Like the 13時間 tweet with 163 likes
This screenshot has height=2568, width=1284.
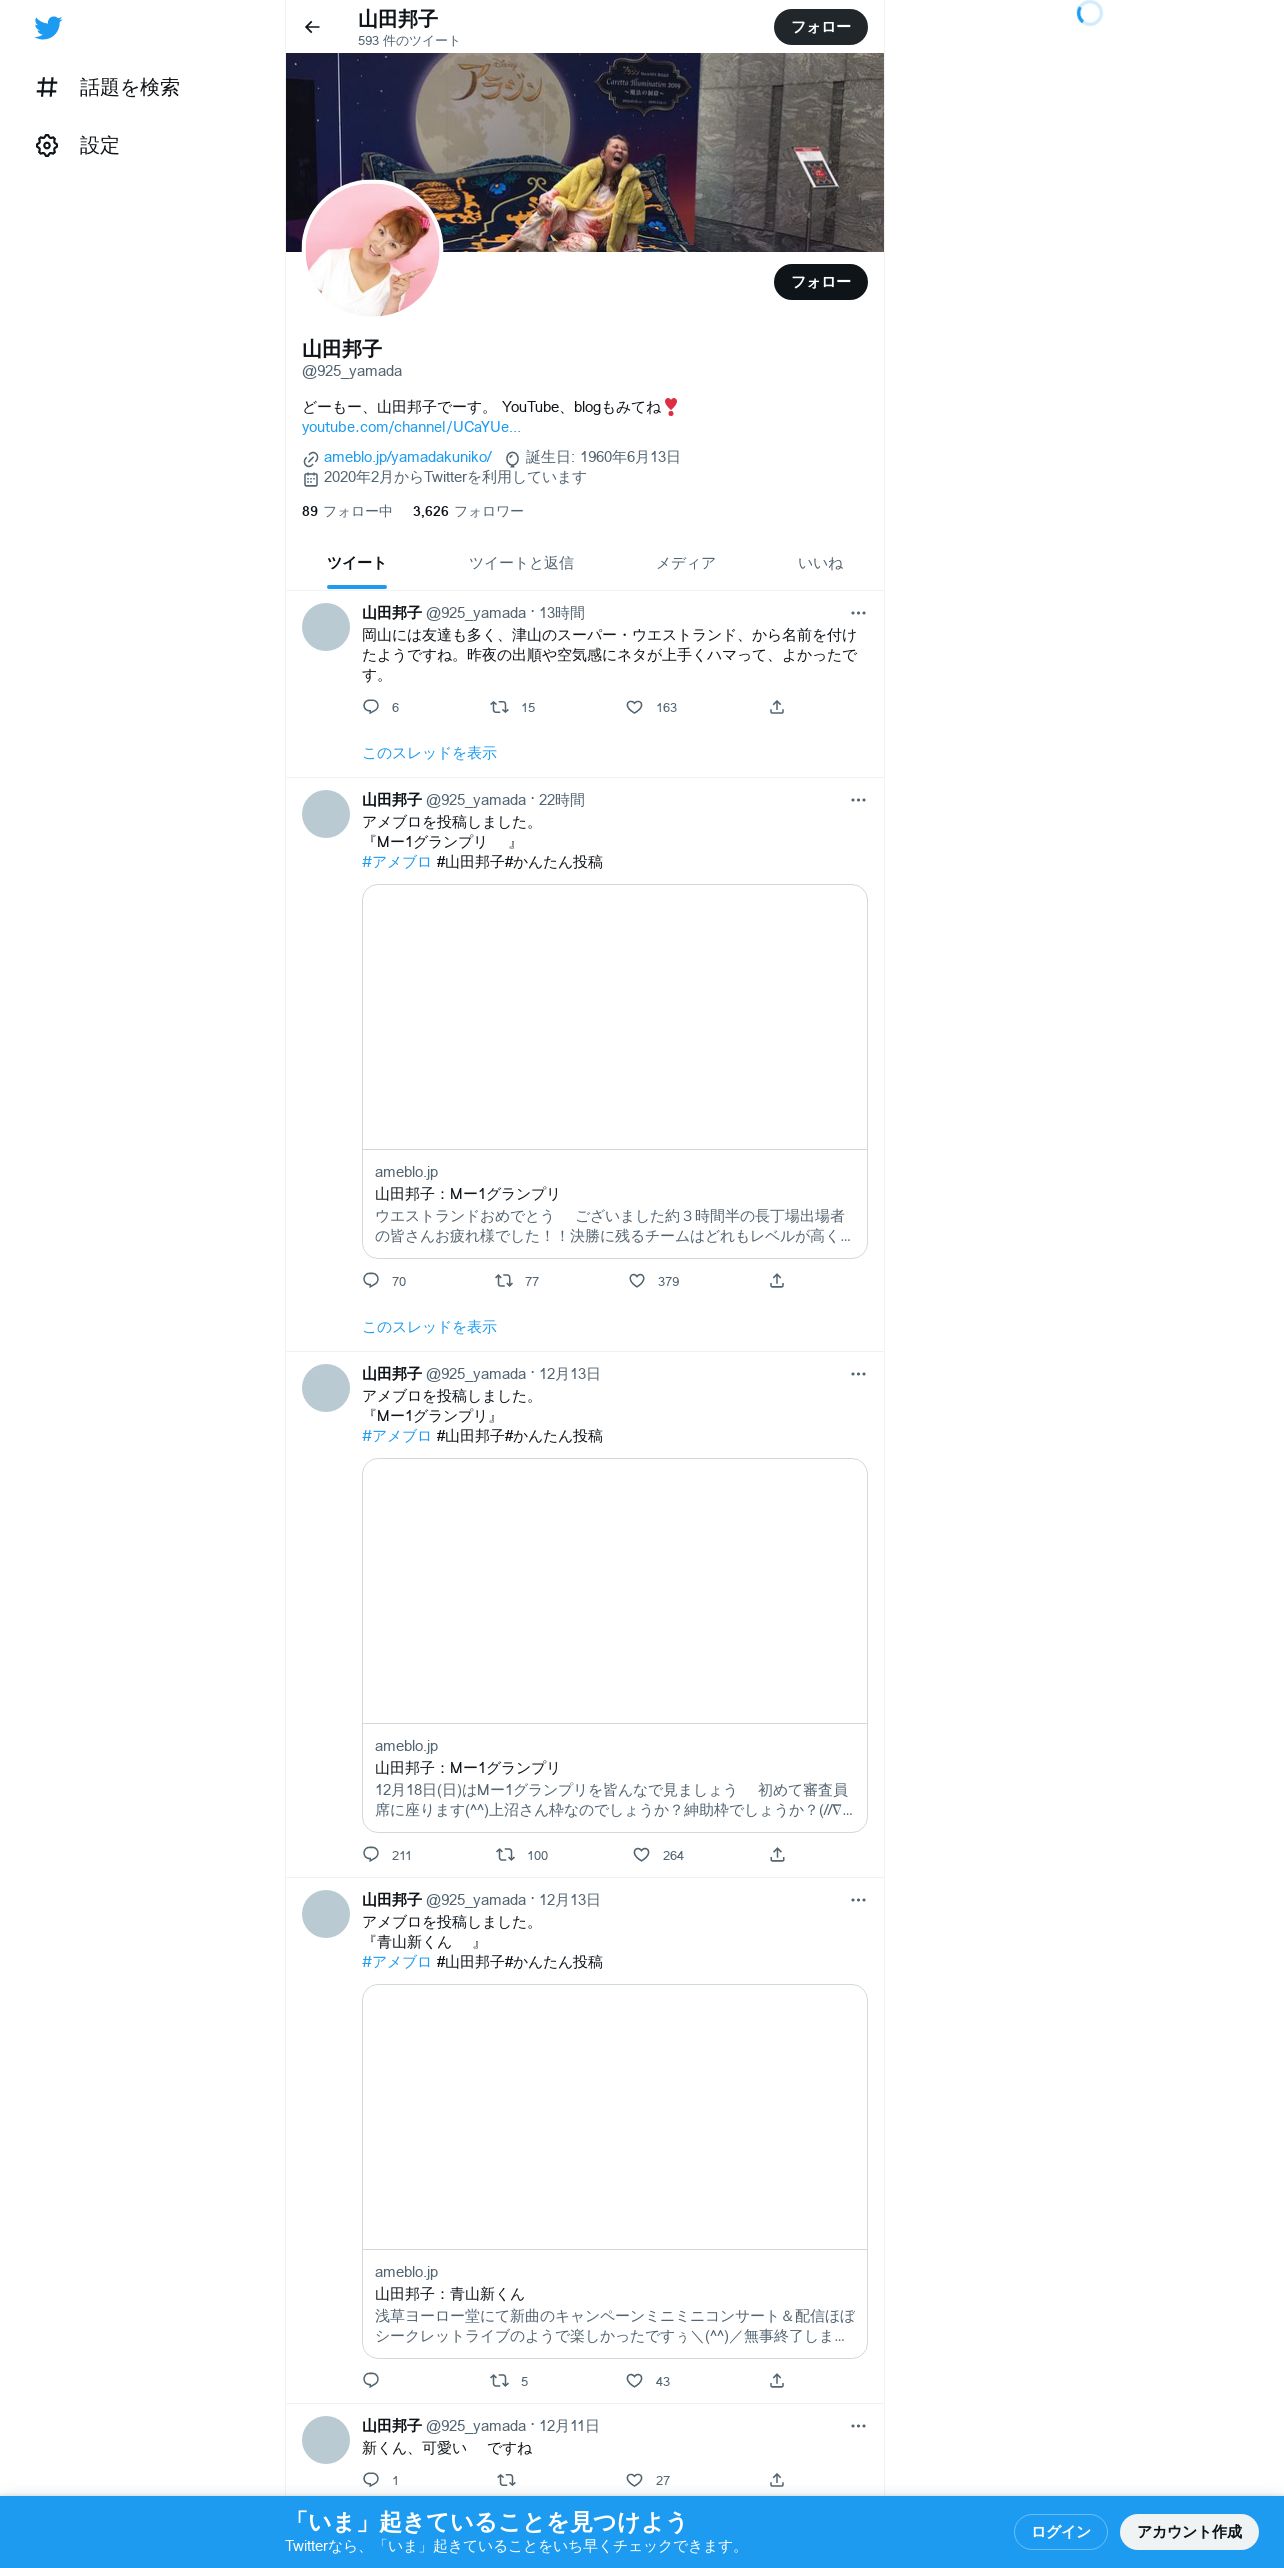tap(634, 707)
